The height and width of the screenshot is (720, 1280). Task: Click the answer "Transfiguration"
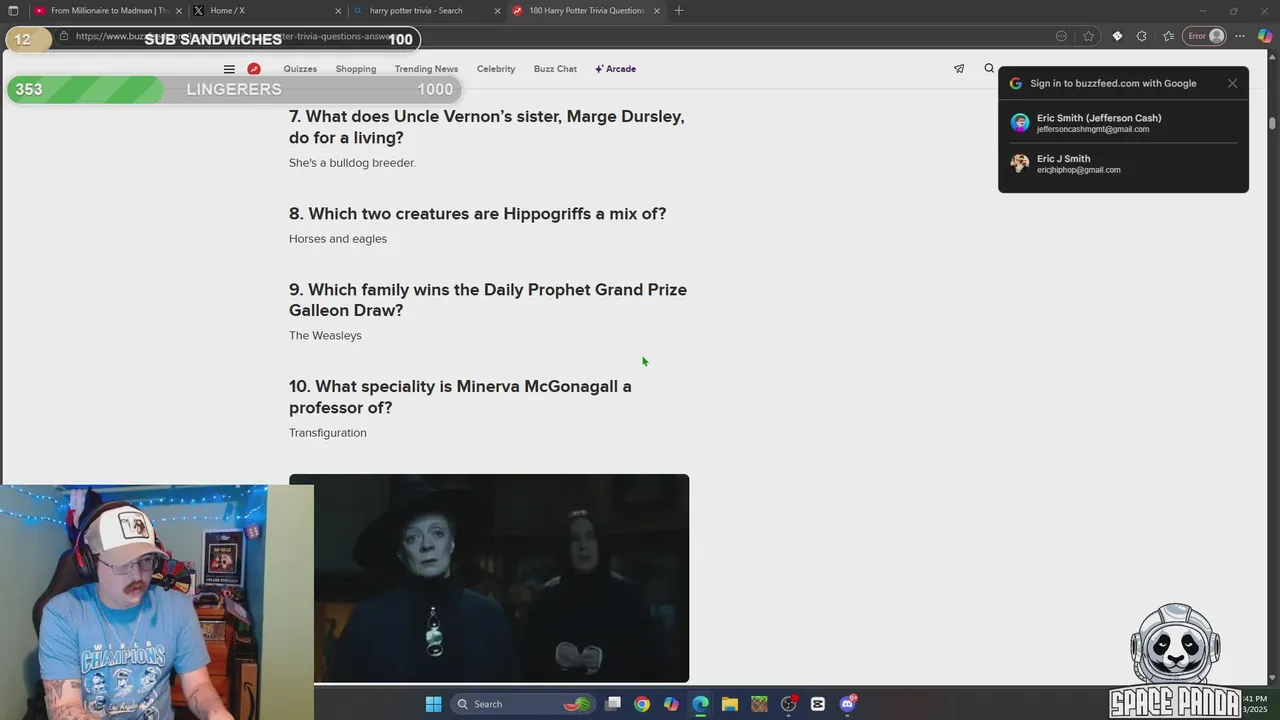tap(328, 433)
